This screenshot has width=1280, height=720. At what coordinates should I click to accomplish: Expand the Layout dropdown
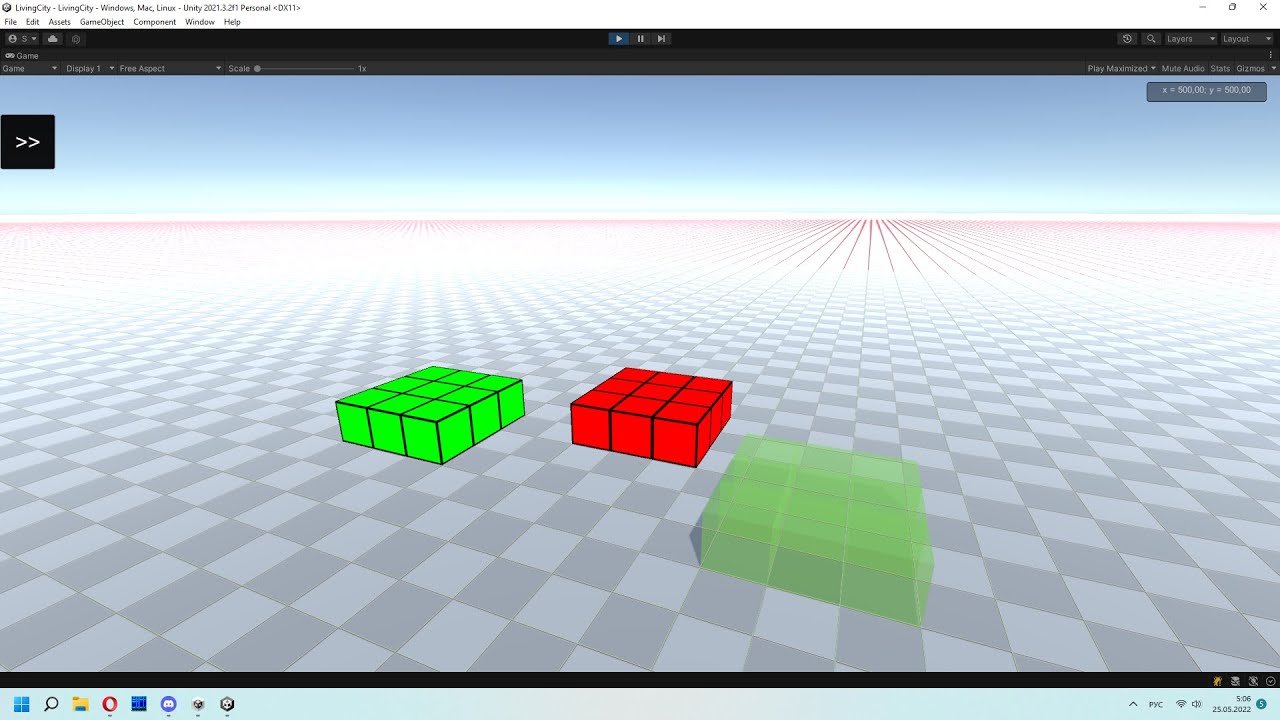coord(1246,39)
